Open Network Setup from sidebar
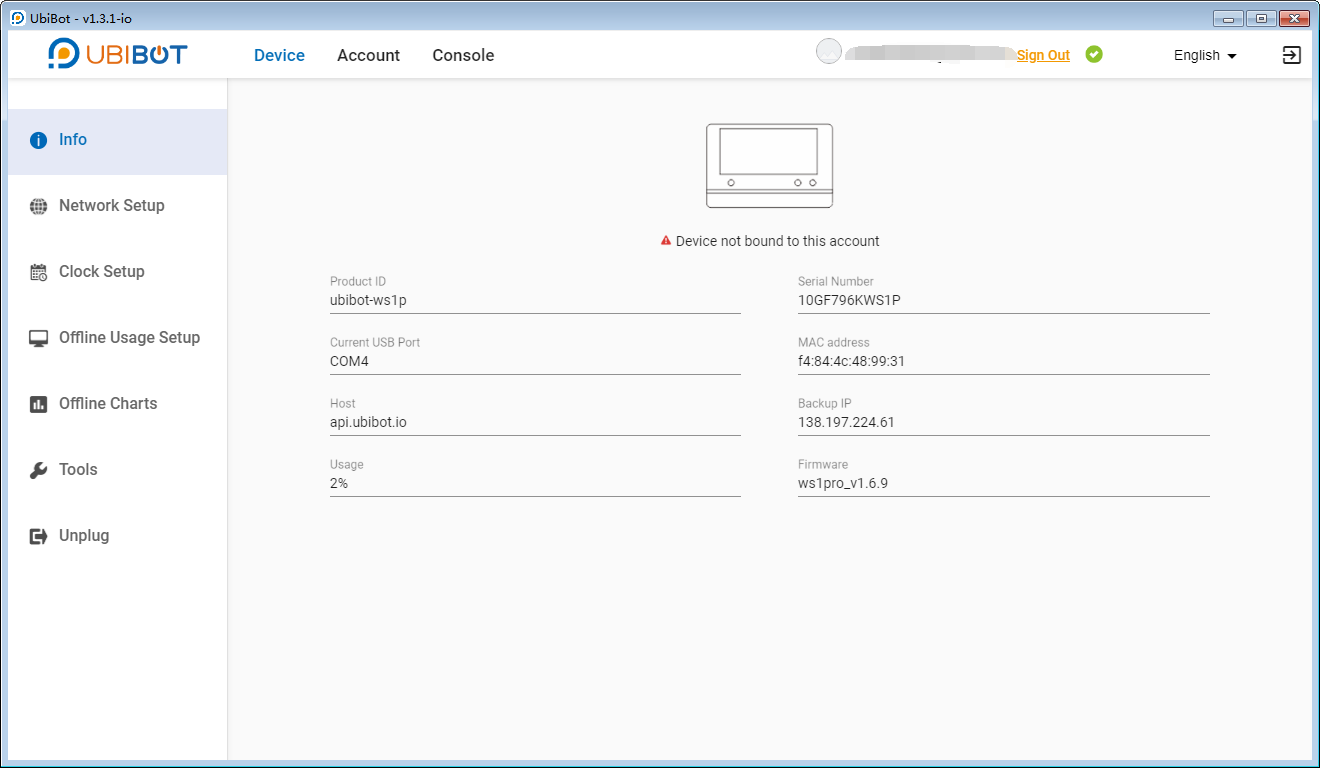 pyautogui.click(x=117, y=206)
